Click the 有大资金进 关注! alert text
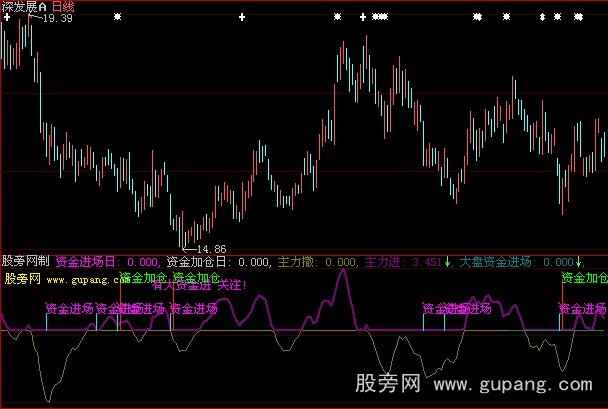608x409 pixels. click(x=199, y=286)
